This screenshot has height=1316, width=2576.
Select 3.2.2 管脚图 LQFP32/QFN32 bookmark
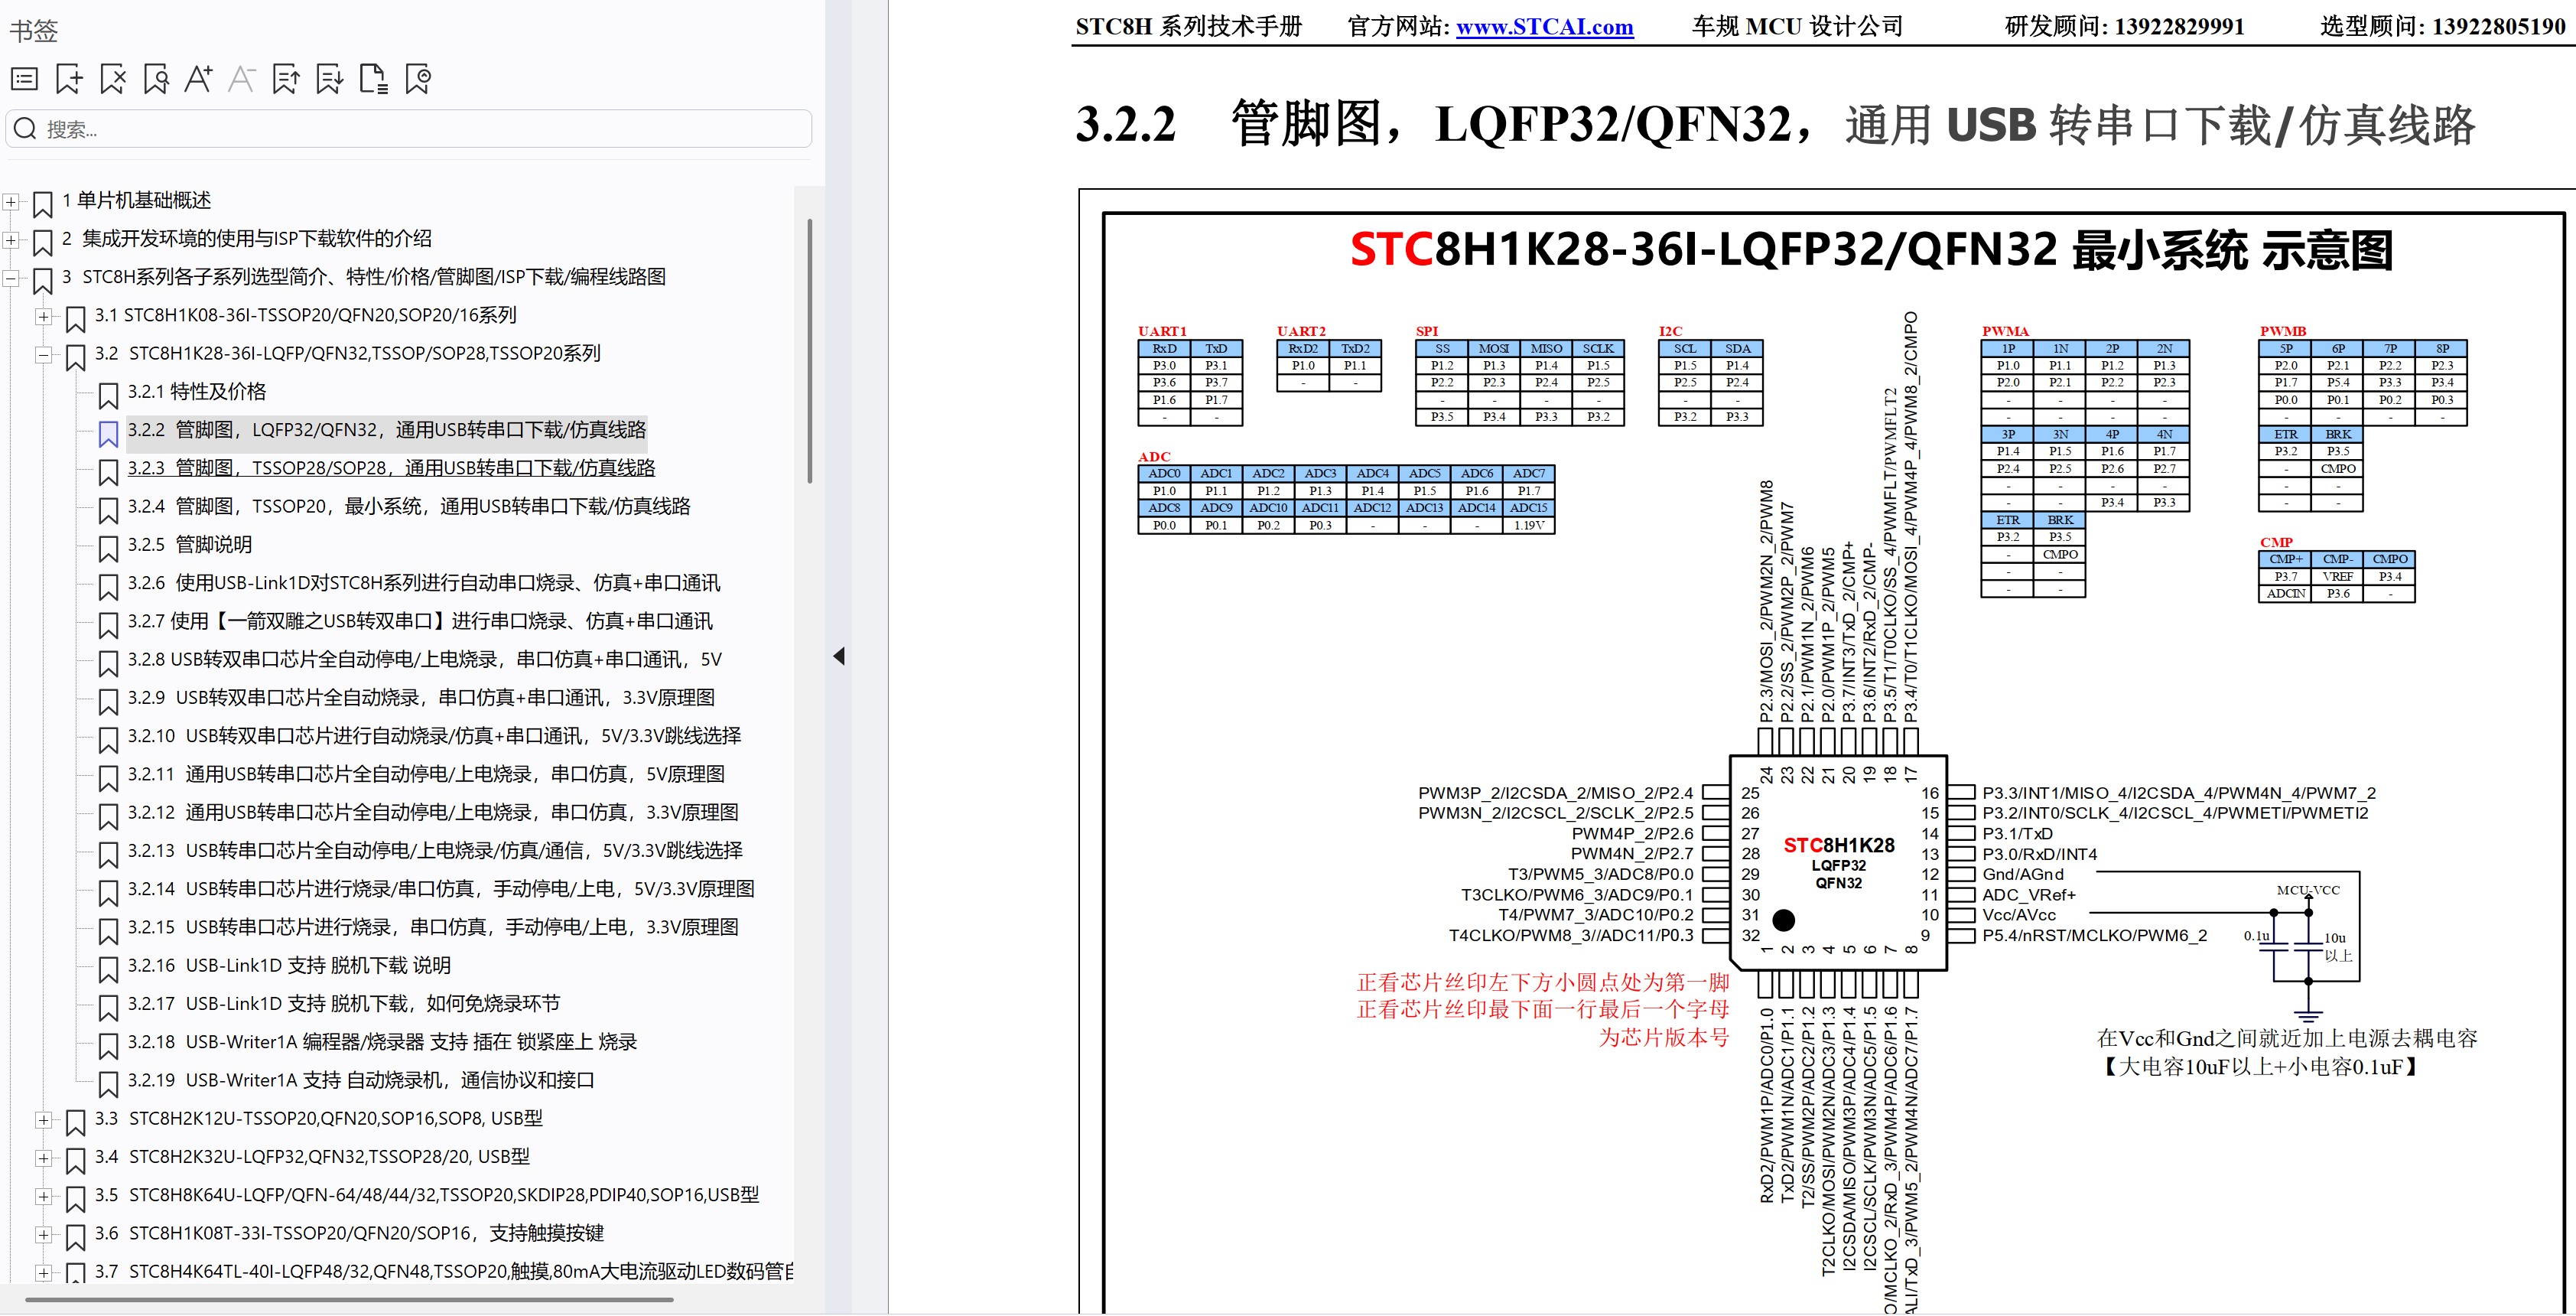[386, 430]
